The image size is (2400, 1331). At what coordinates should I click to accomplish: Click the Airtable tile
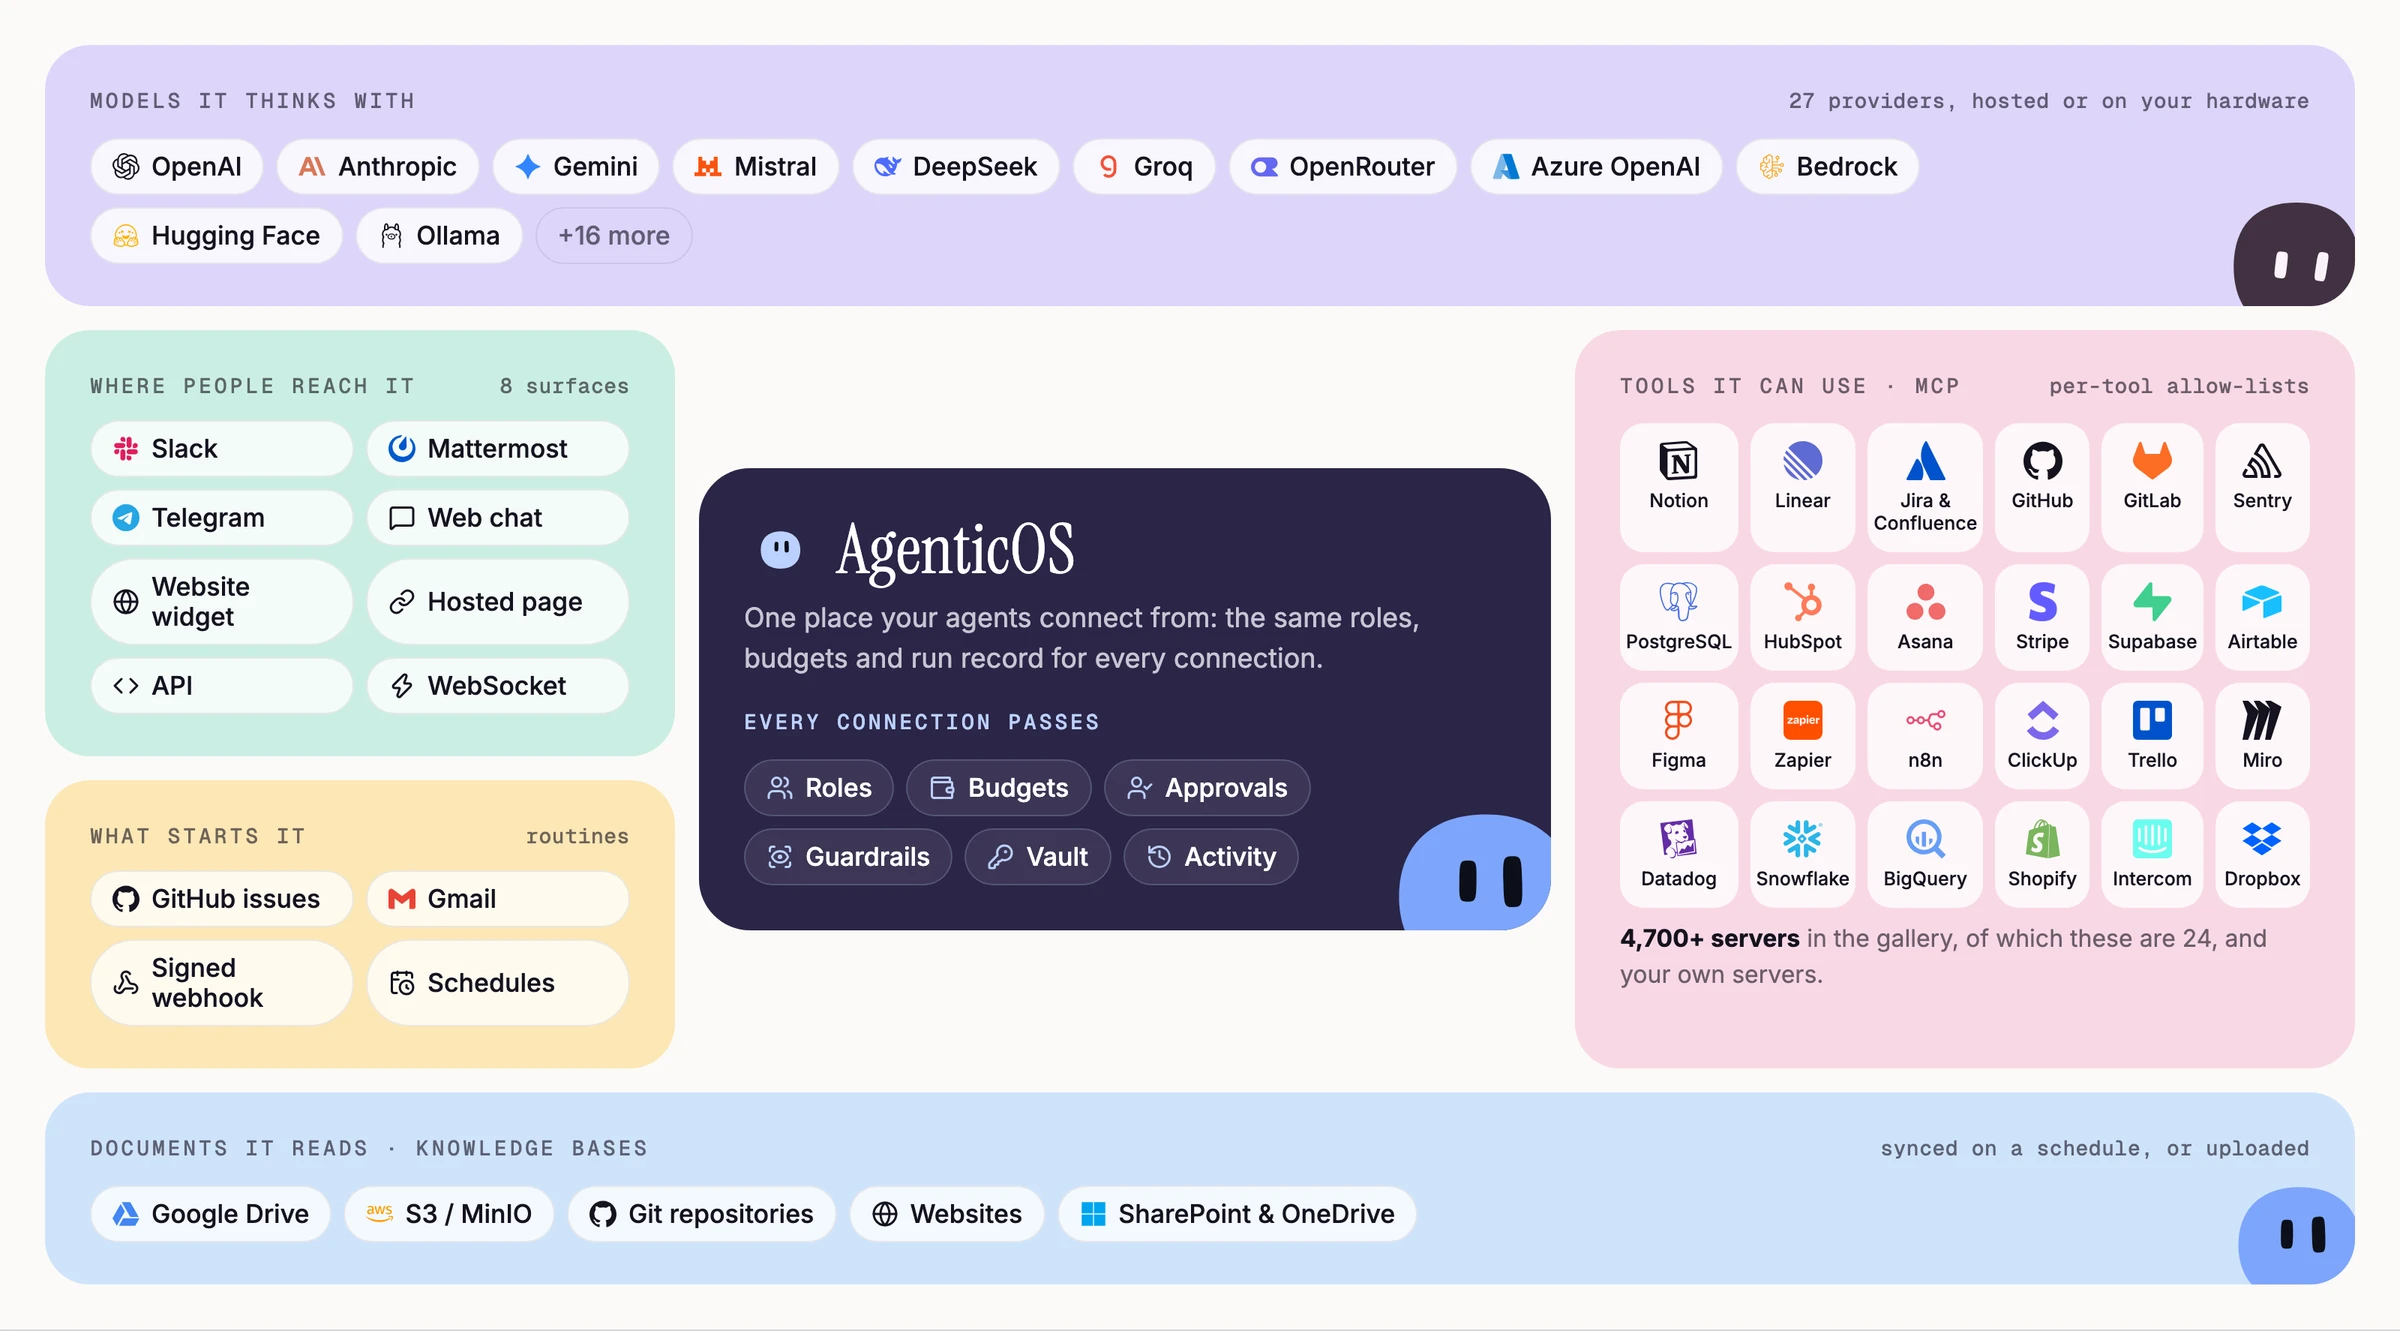coord(2262,617)
